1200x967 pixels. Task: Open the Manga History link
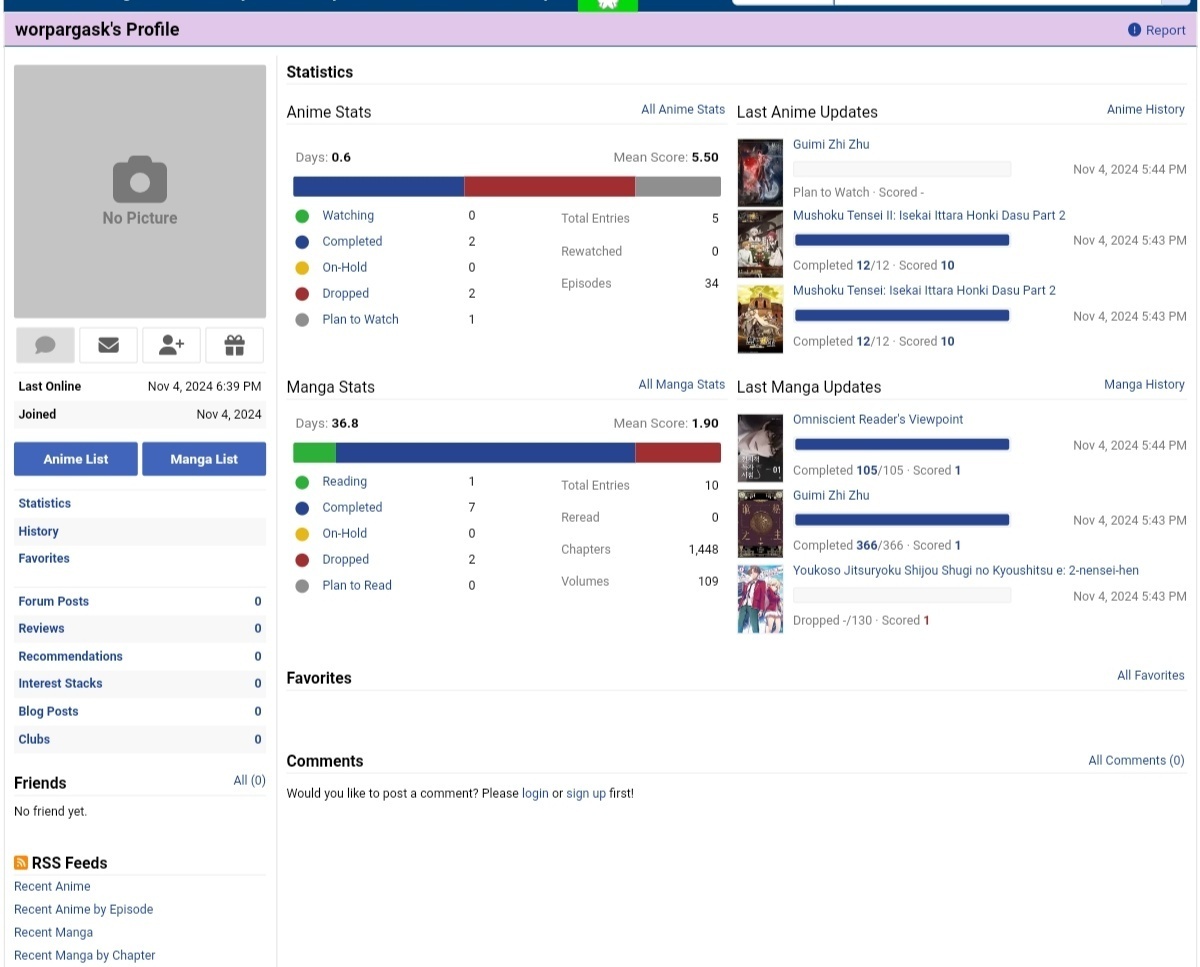tap(1144, 385)
